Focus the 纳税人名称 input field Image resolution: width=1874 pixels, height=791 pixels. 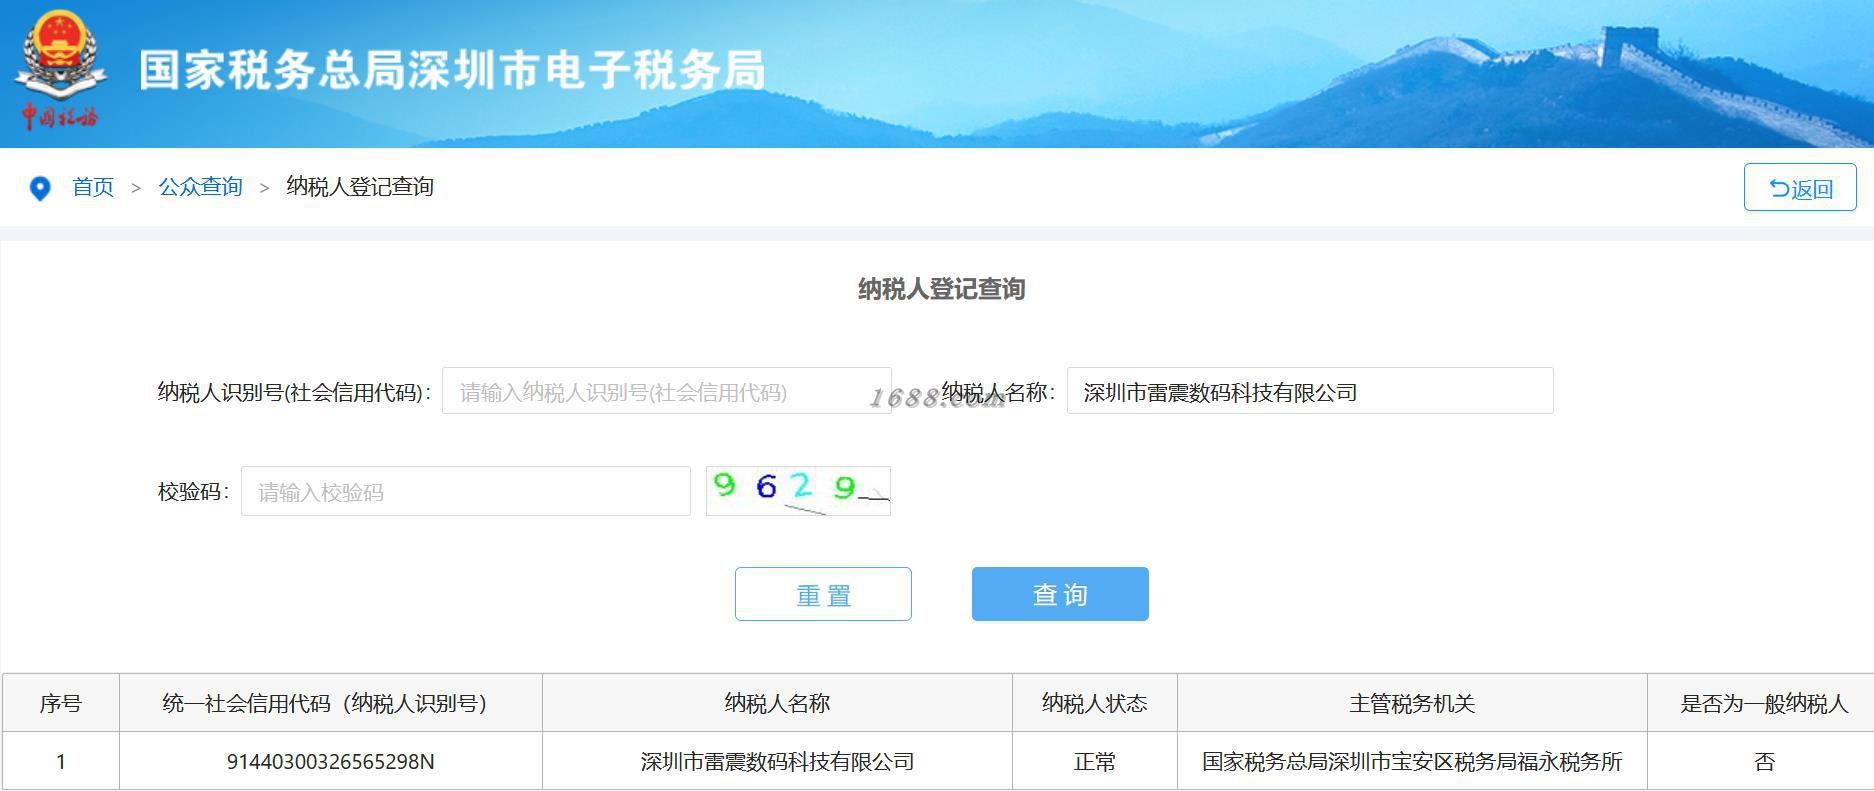click(x=1310, y=391)
